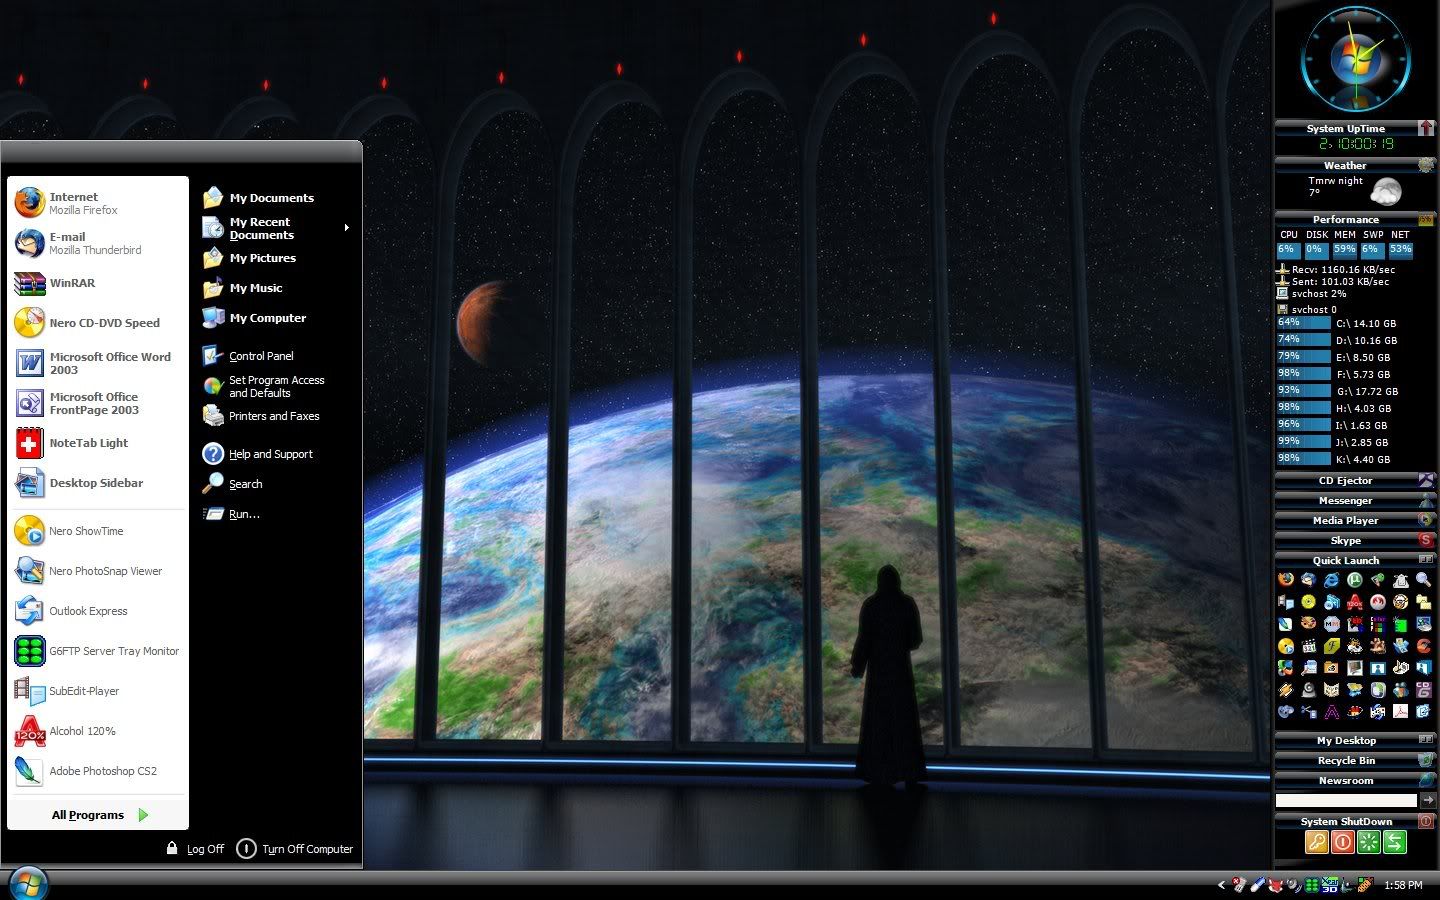Expand the My Desktop panel

click(x=1355, y=740)
